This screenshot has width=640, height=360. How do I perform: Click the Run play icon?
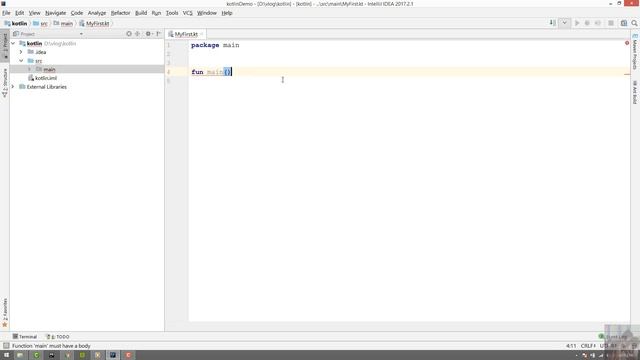[577, 23]
